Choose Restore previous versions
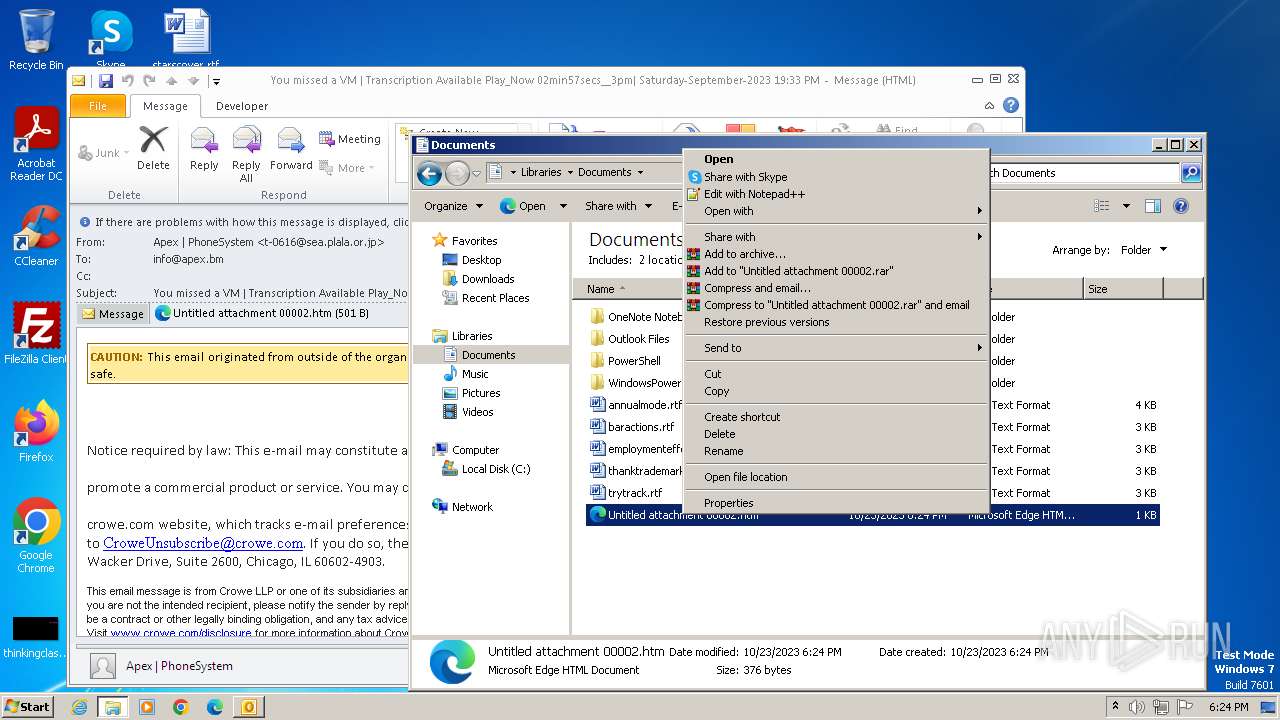 point(836,322)
